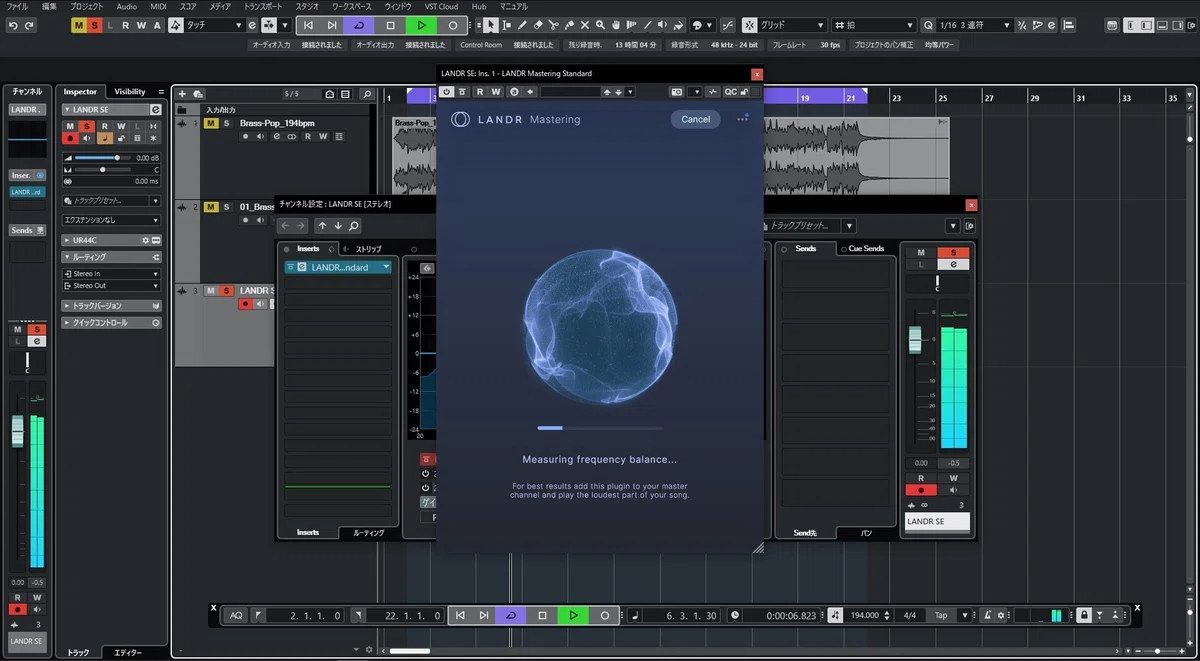Open VST Cloud menu
Screen dimensions: 1200x661
pyautogui.click(x=441, y=6)
